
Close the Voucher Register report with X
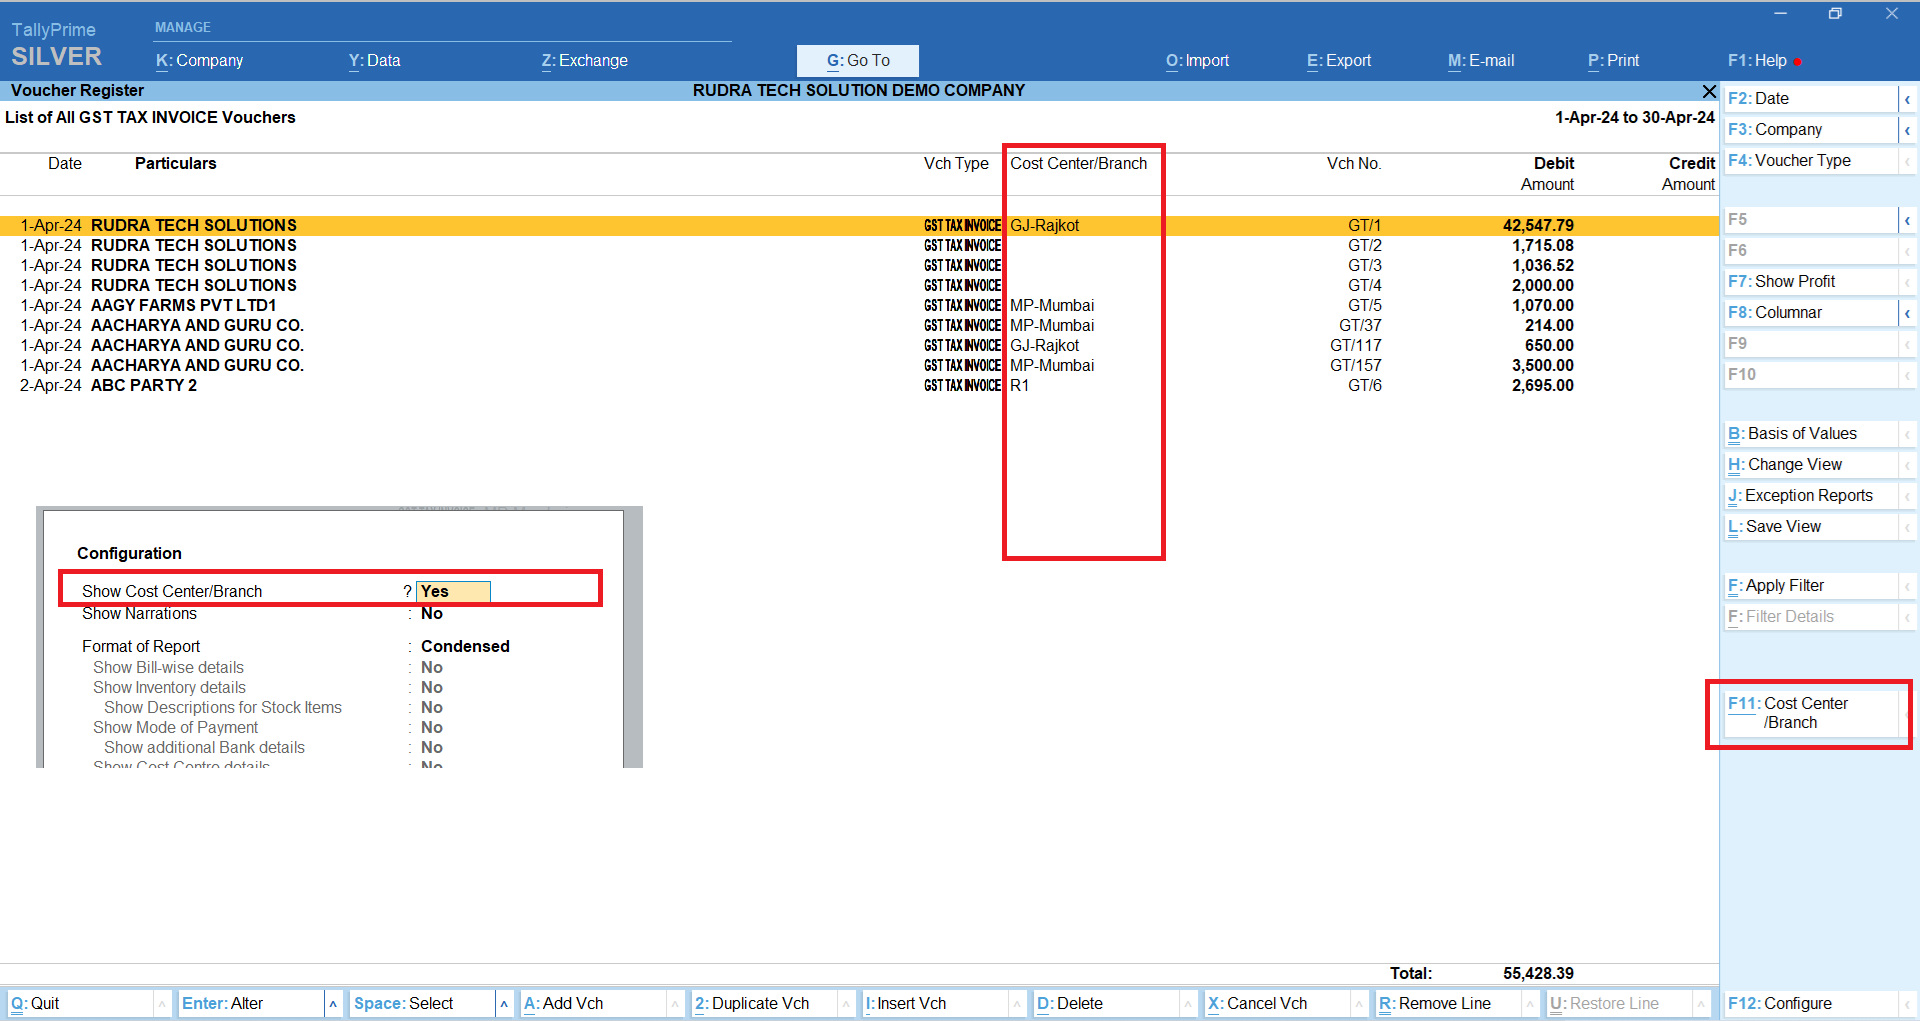pos(1709,91)
